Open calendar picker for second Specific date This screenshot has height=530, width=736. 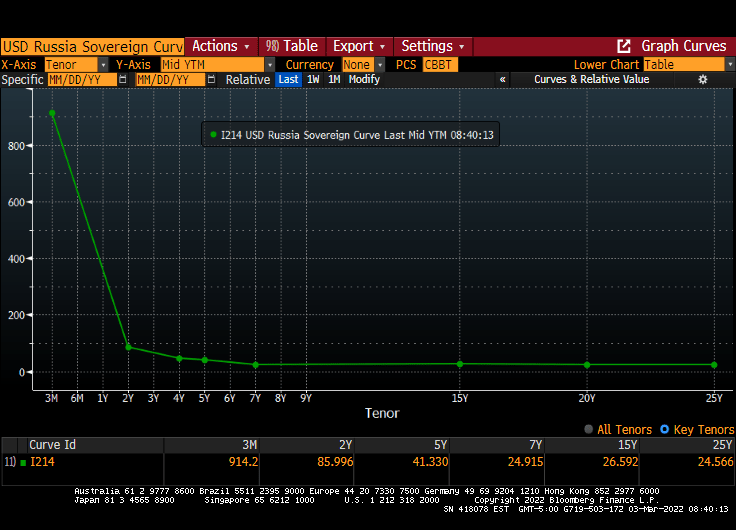click(x=211, y=80)
